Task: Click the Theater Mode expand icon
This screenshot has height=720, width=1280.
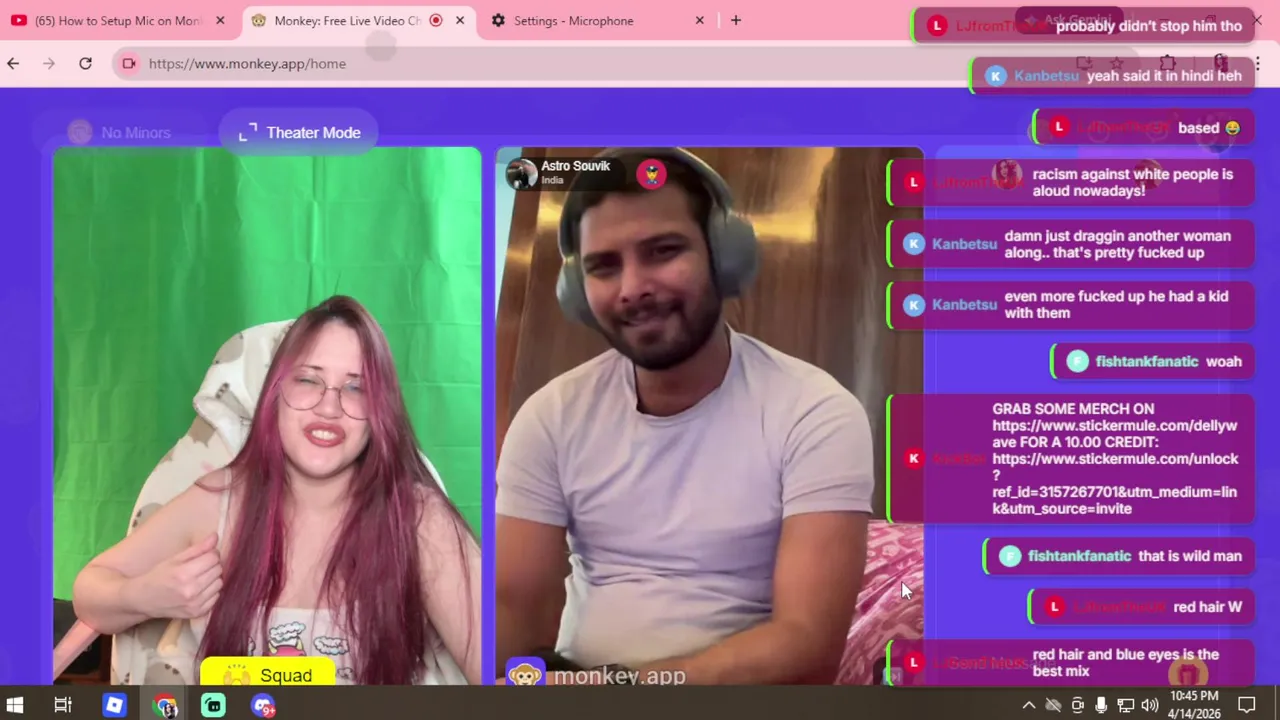Action: (x=248, y=132)
